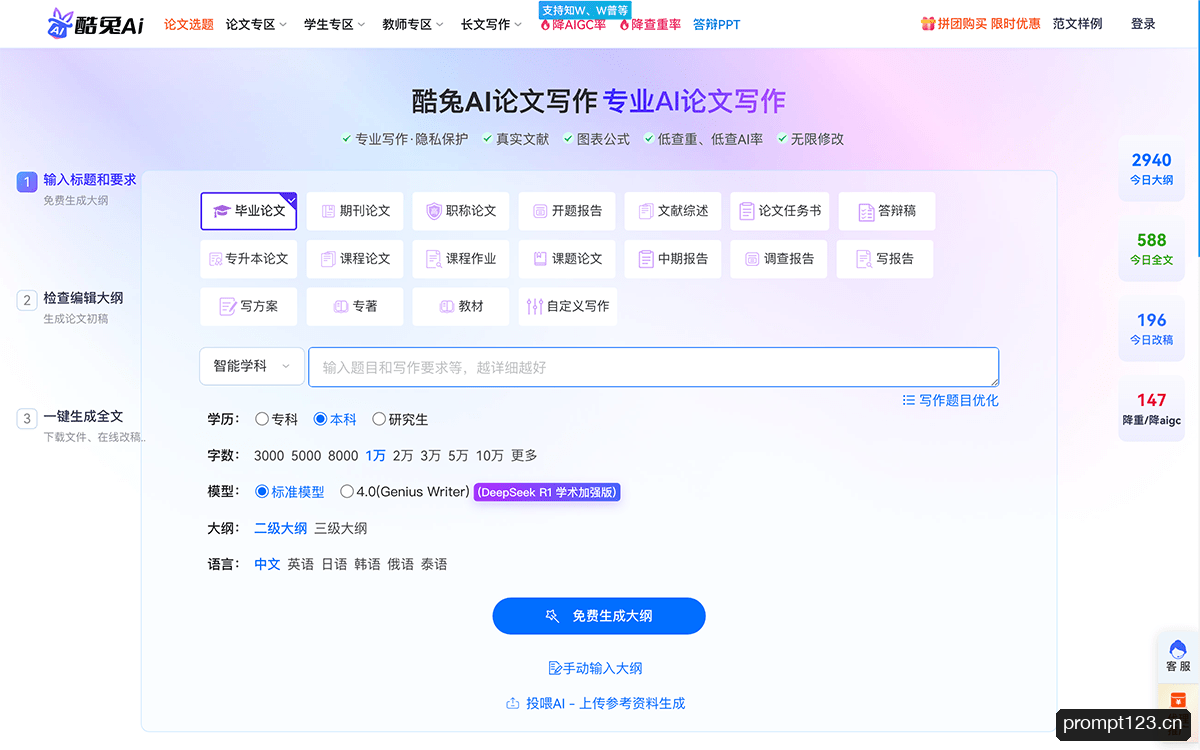Open the 范文样例 nav item

tap(1077, 23)
